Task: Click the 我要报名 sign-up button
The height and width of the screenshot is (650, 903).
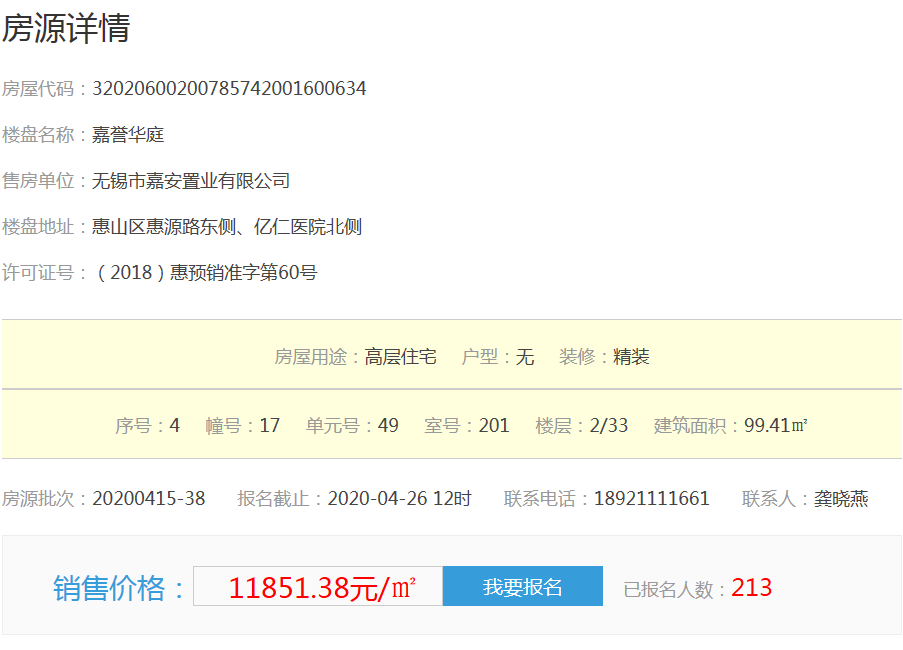Action: [x=522, y=587]
